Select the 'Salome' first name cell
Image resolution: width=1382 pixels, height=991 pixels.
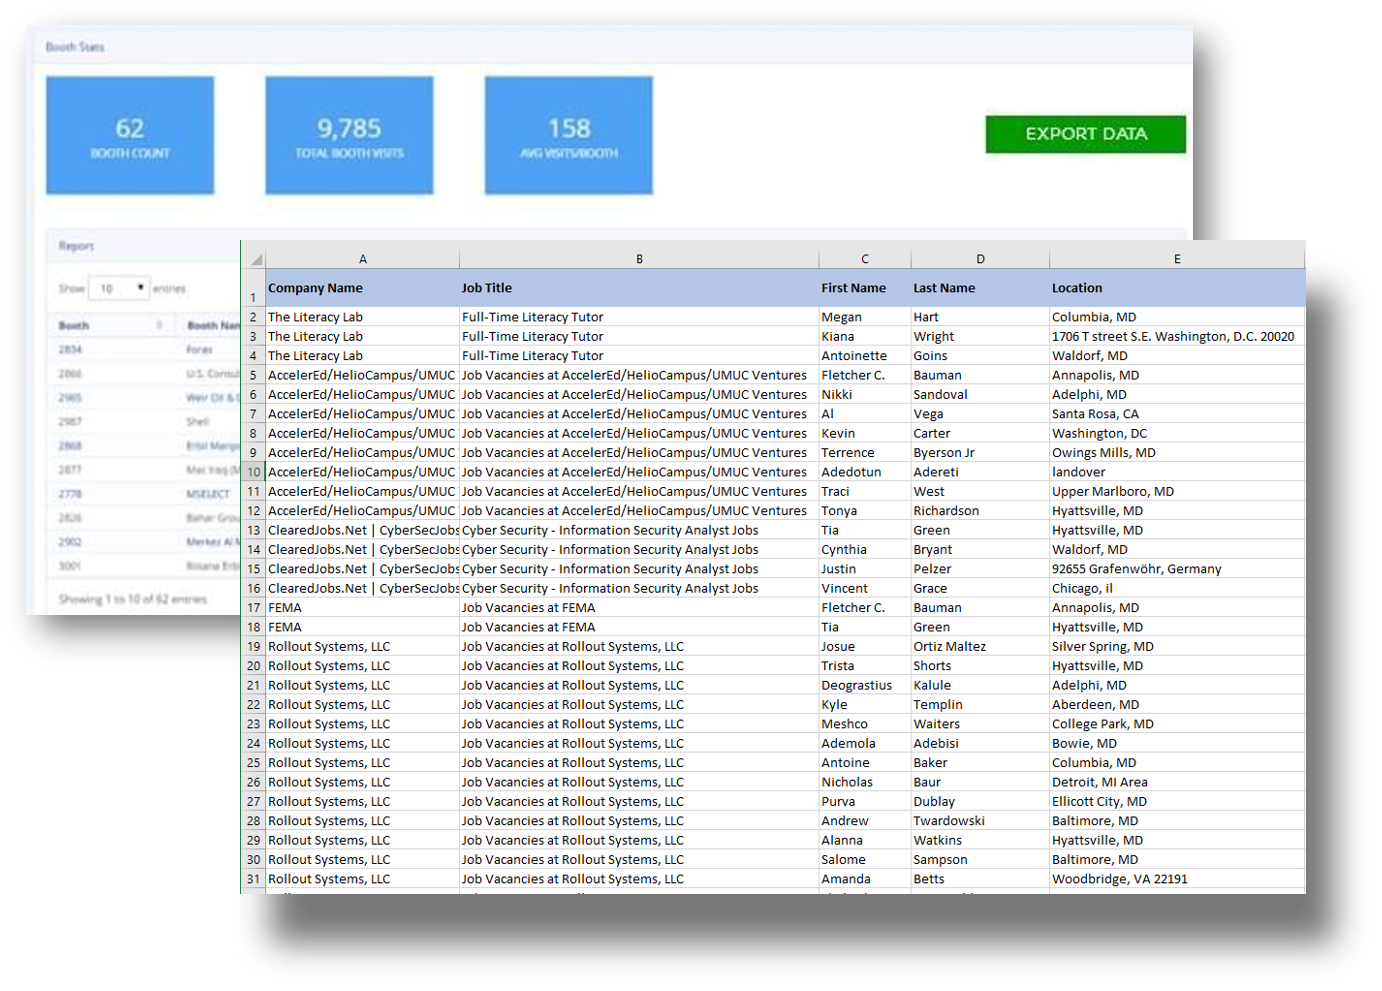(x=865, y=860)
